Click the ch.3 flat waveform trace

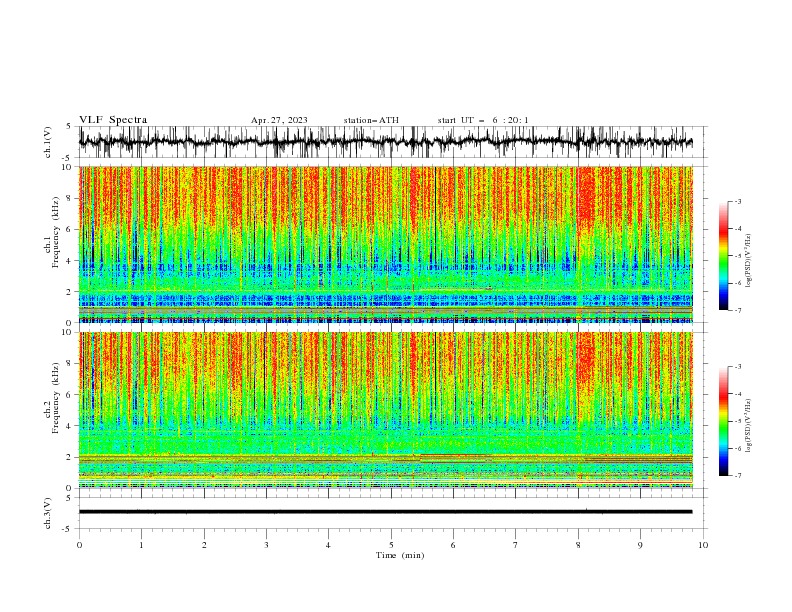385,512
